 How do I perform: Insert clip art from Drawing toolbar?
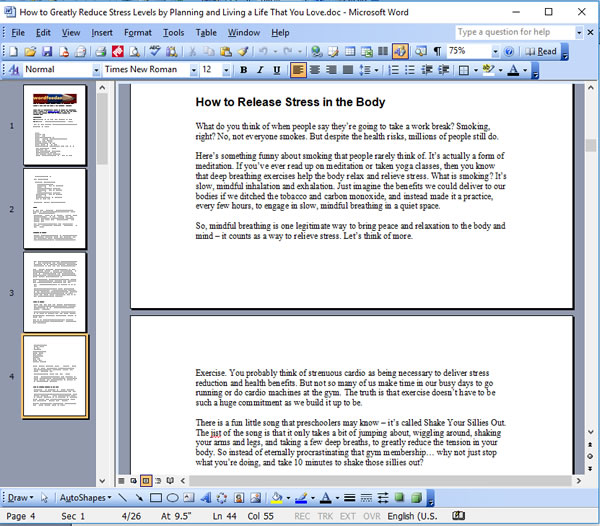[239, 498]
